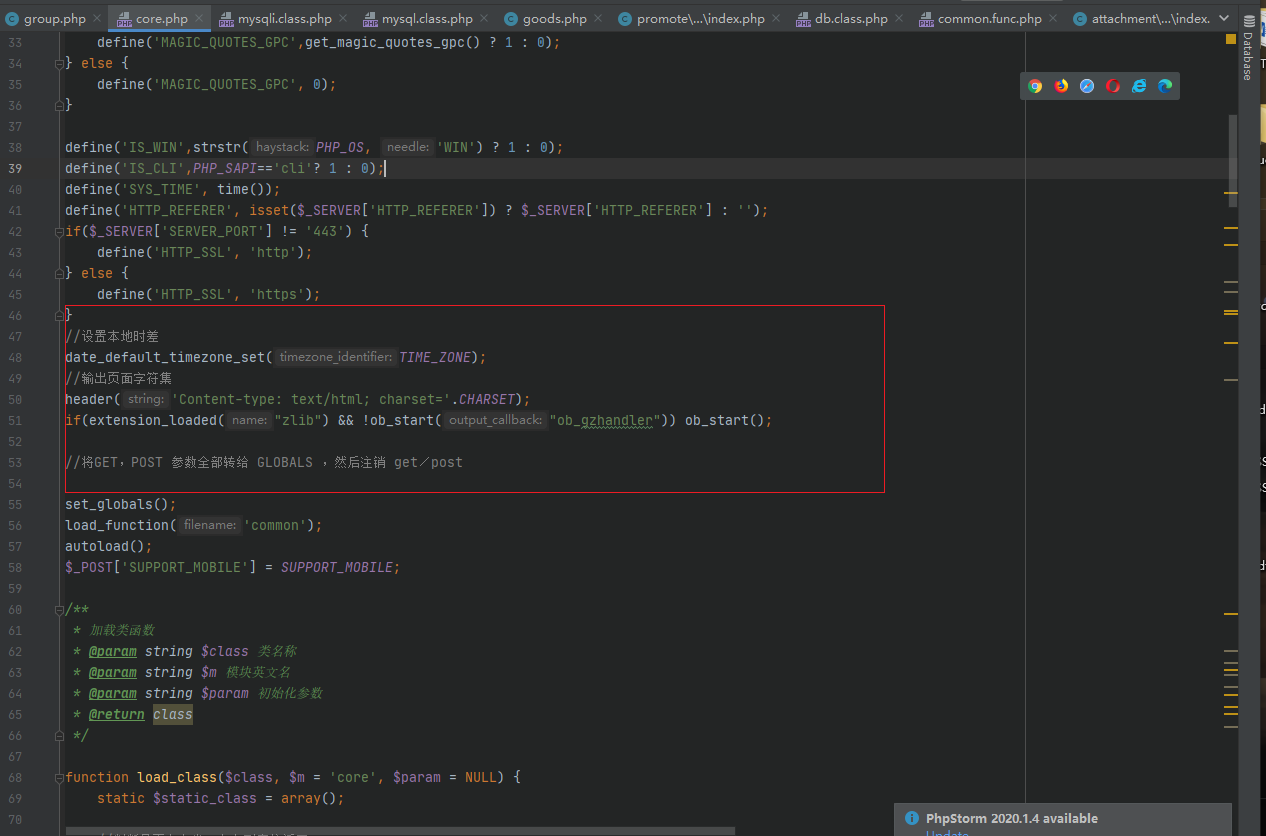Click the yellow inspection indicator at top of scrollbar
Image resolution: width=1266 pixels, height=836 pixels.
click(1231, 38)
